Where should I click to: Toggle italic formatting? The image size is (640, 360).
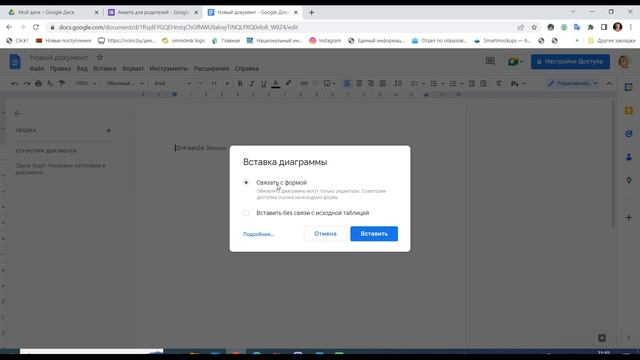pyautogui.click(x=252, y=84)
